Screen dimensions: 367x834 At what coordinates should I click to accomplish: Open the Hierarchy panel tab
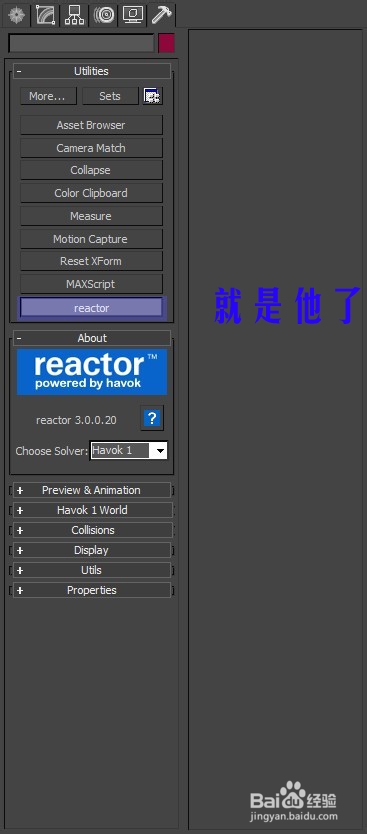coord(74,15)
